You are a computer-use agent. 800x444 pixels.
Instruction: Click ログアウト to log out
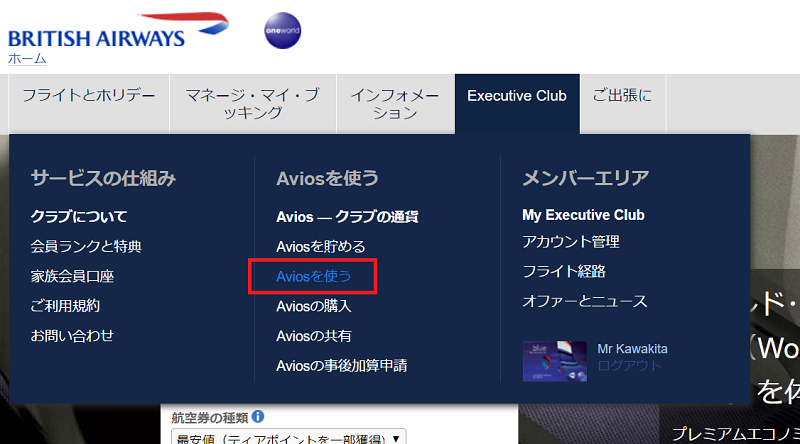click(629, 366)
